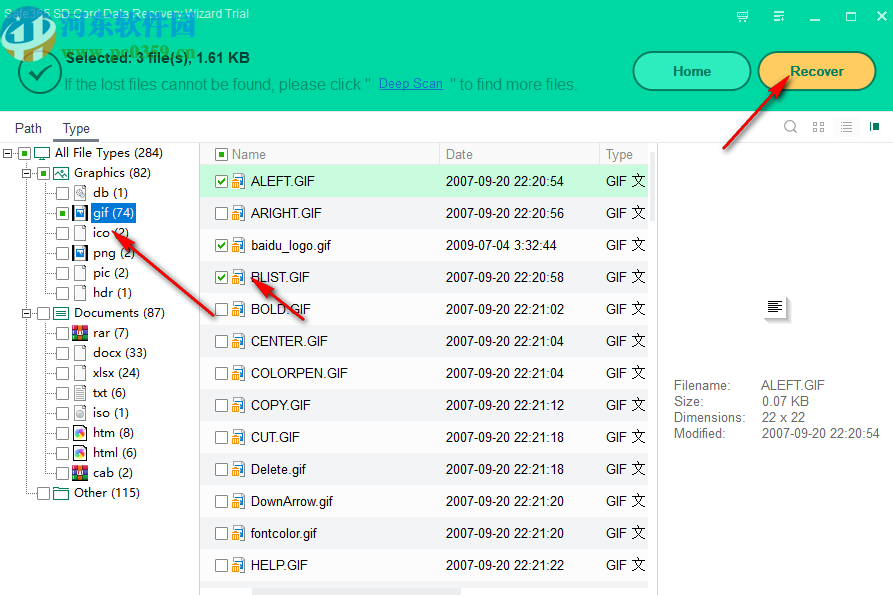Check the checkbox for ARIGHT.GIF
This screenshot has width=893, height=595.
coord(221,213)
